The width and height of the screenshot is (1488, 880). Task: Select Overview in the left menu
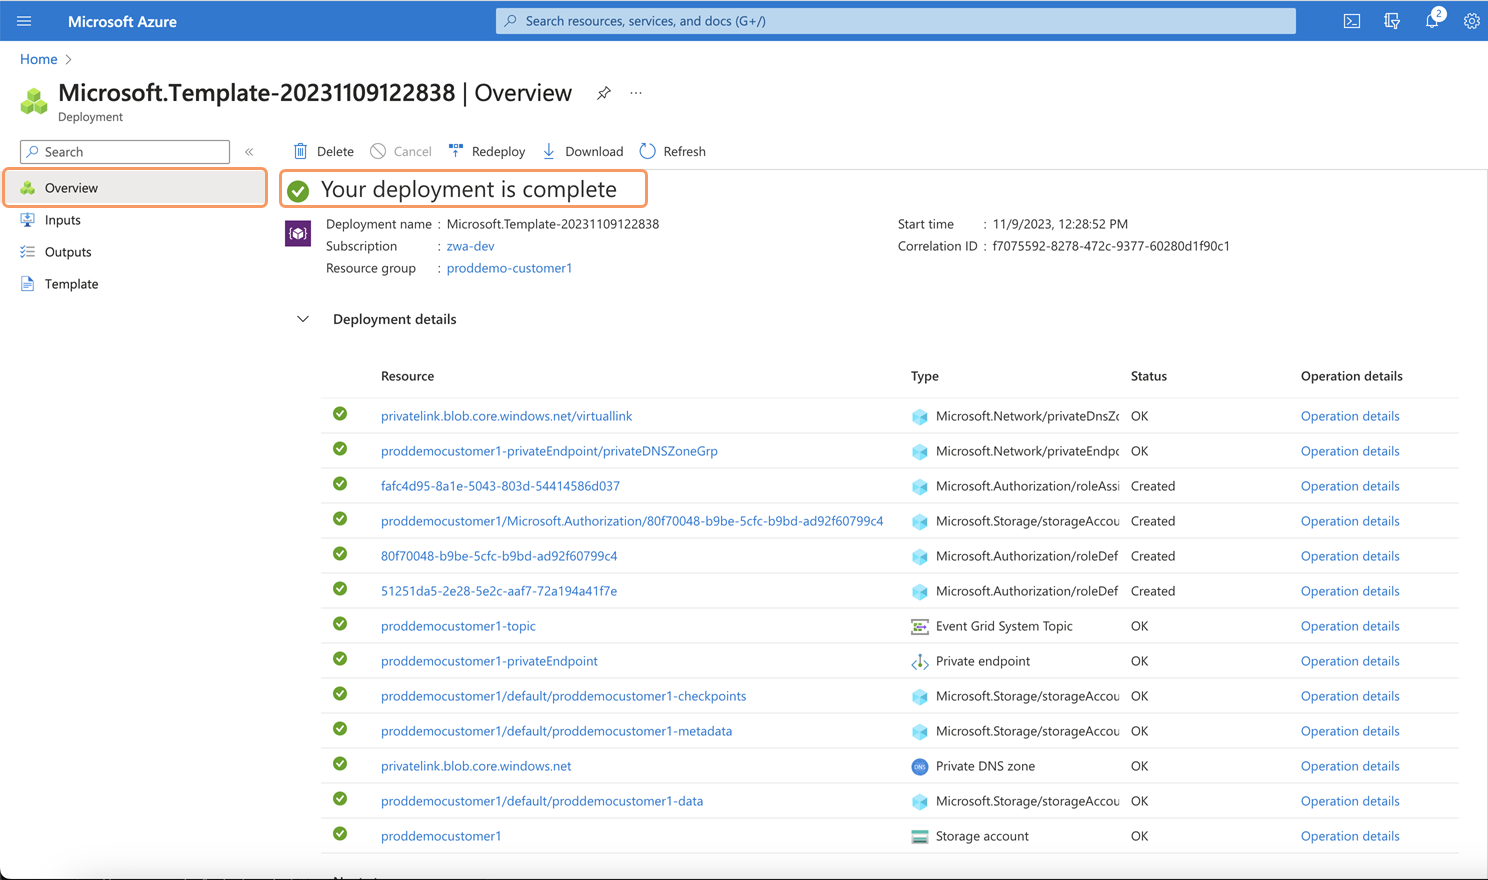click(x=136, y=188)
